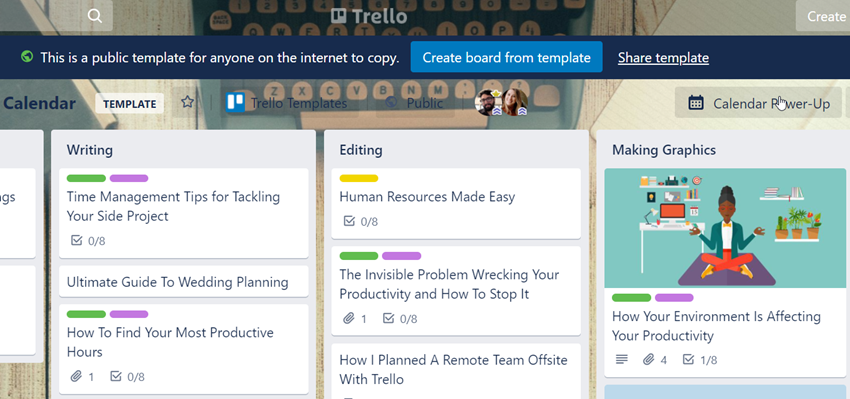Click purple label on Environment card
This screenshot has width=850, height=399.
674,298
